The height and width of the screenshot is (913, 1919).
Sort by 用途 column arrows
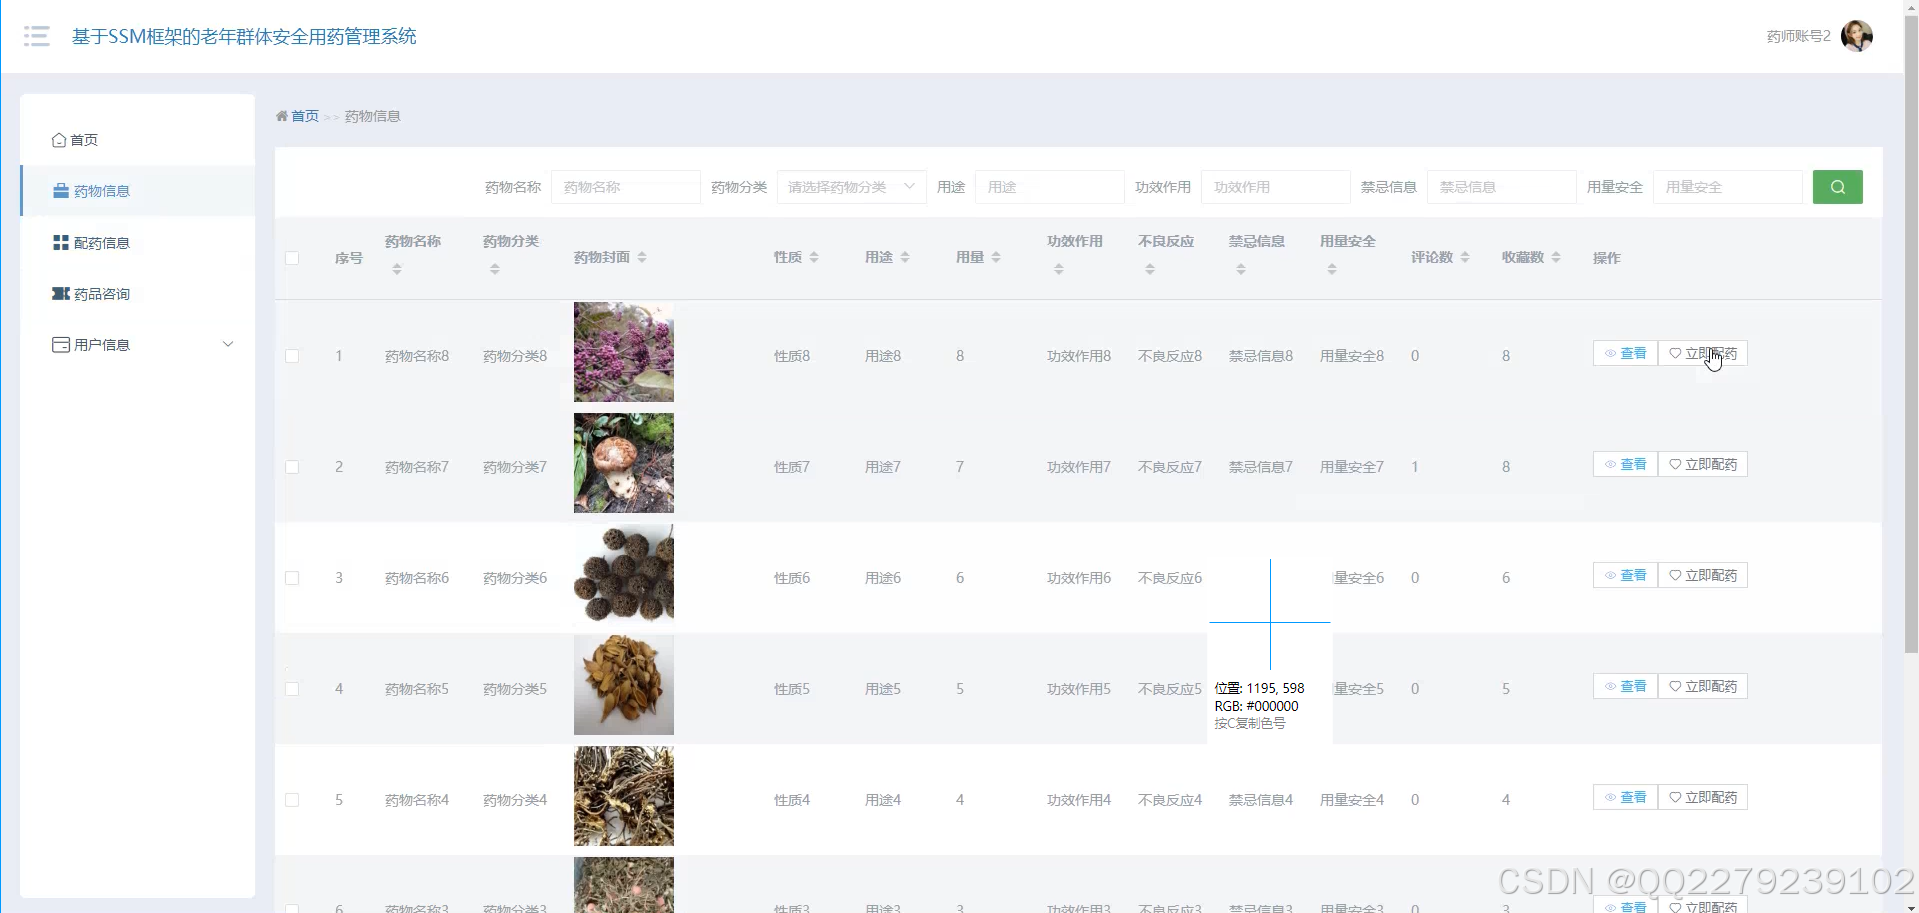click(905, 257)
